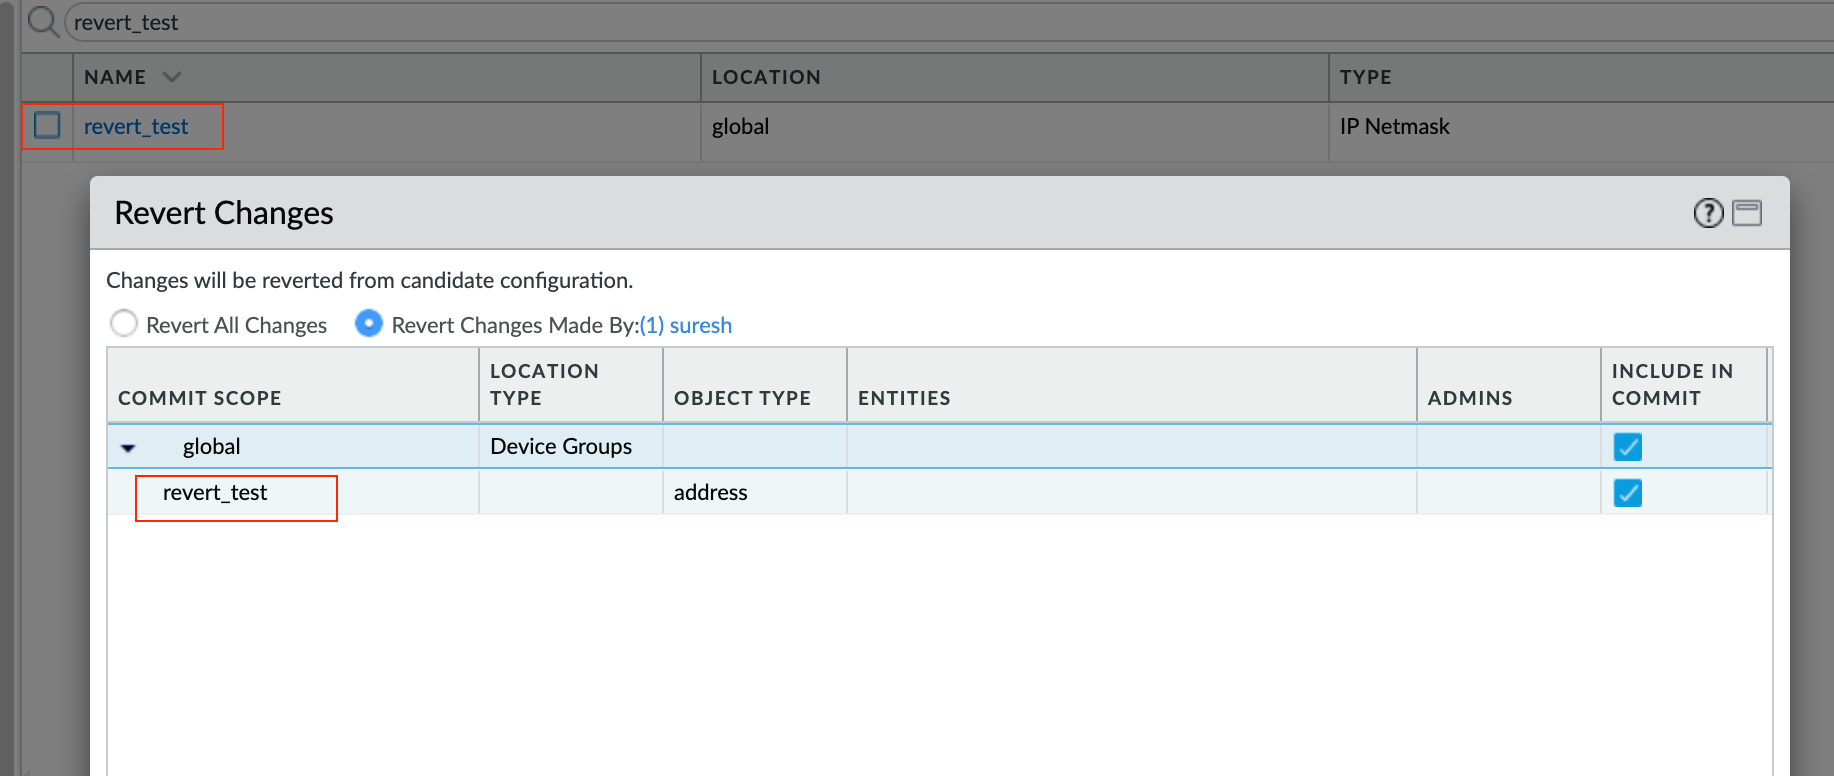Screen dimensions: 1834x776
Task: Uncheck Include in Commit for revert_test address
Action: click(1627, 493)
